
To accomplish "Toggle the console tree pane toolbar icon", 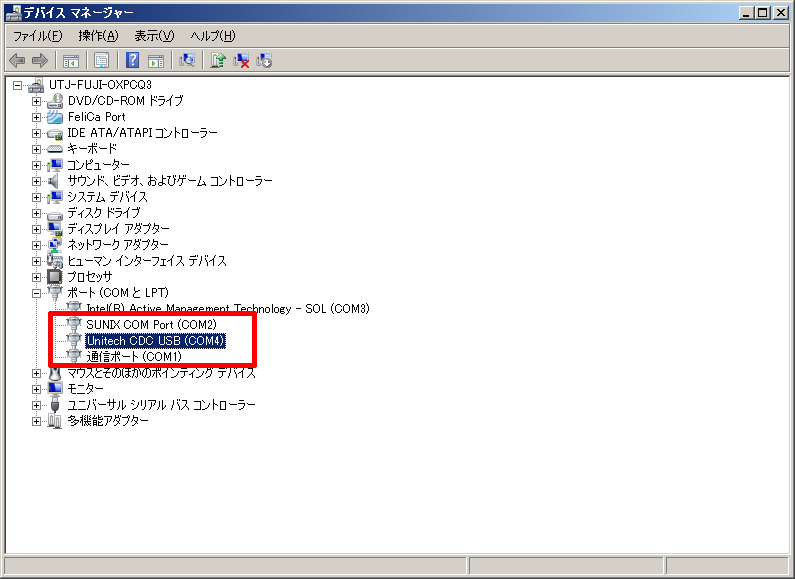I will pyautogui.click(x=70, y=61).
